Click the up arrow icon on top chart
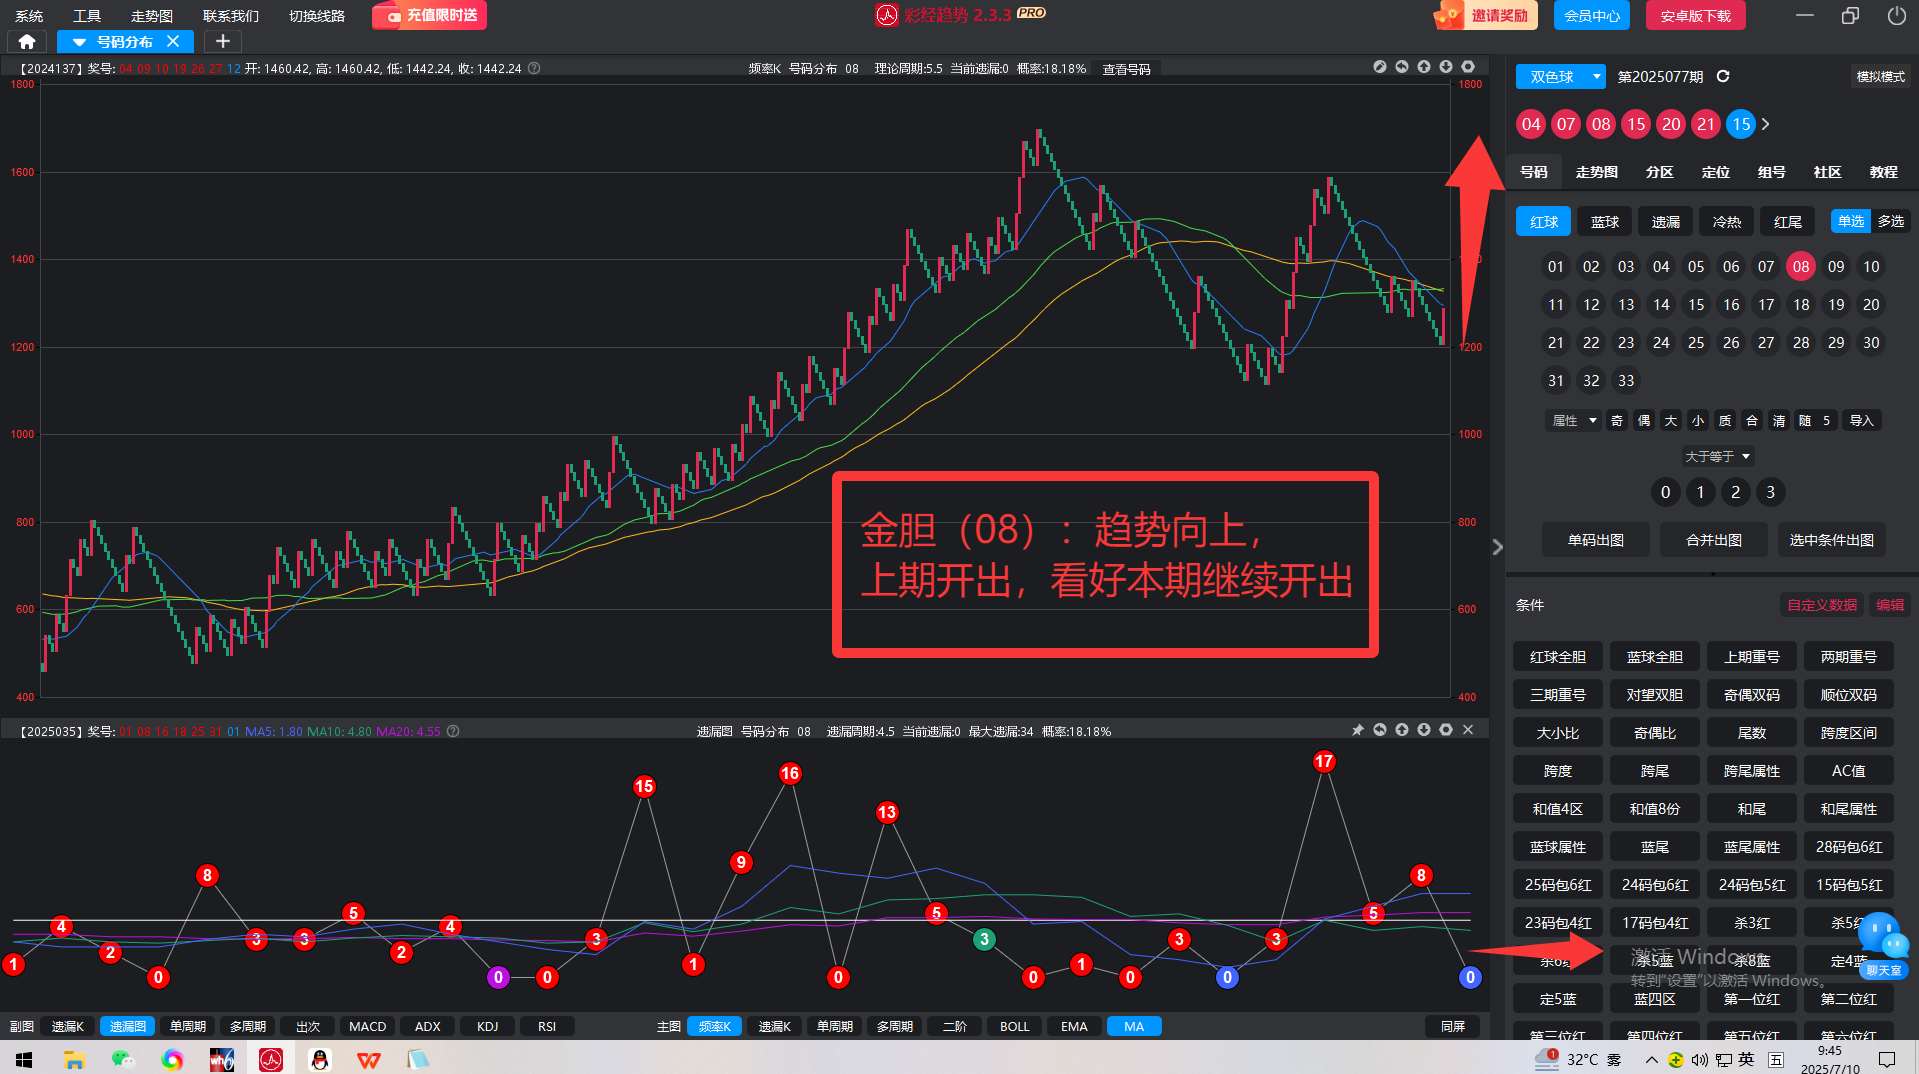This screenshot has height=1074, width=1919. tap(1424, 67)
